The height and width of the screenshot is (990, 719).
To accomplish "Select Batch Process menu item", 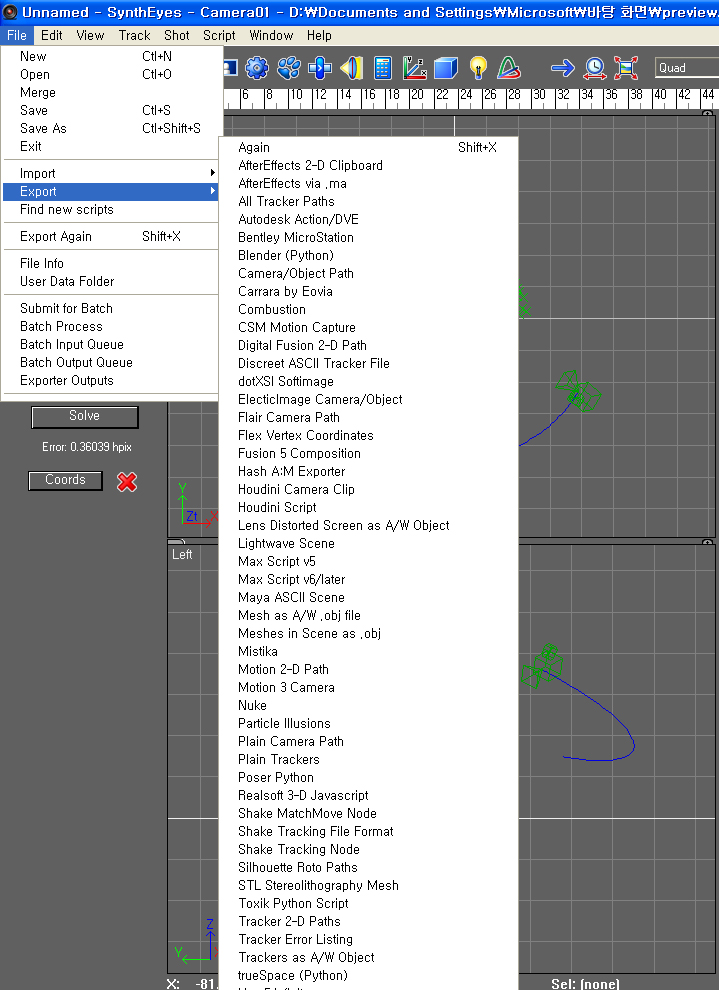I will [x=110, y=326].
